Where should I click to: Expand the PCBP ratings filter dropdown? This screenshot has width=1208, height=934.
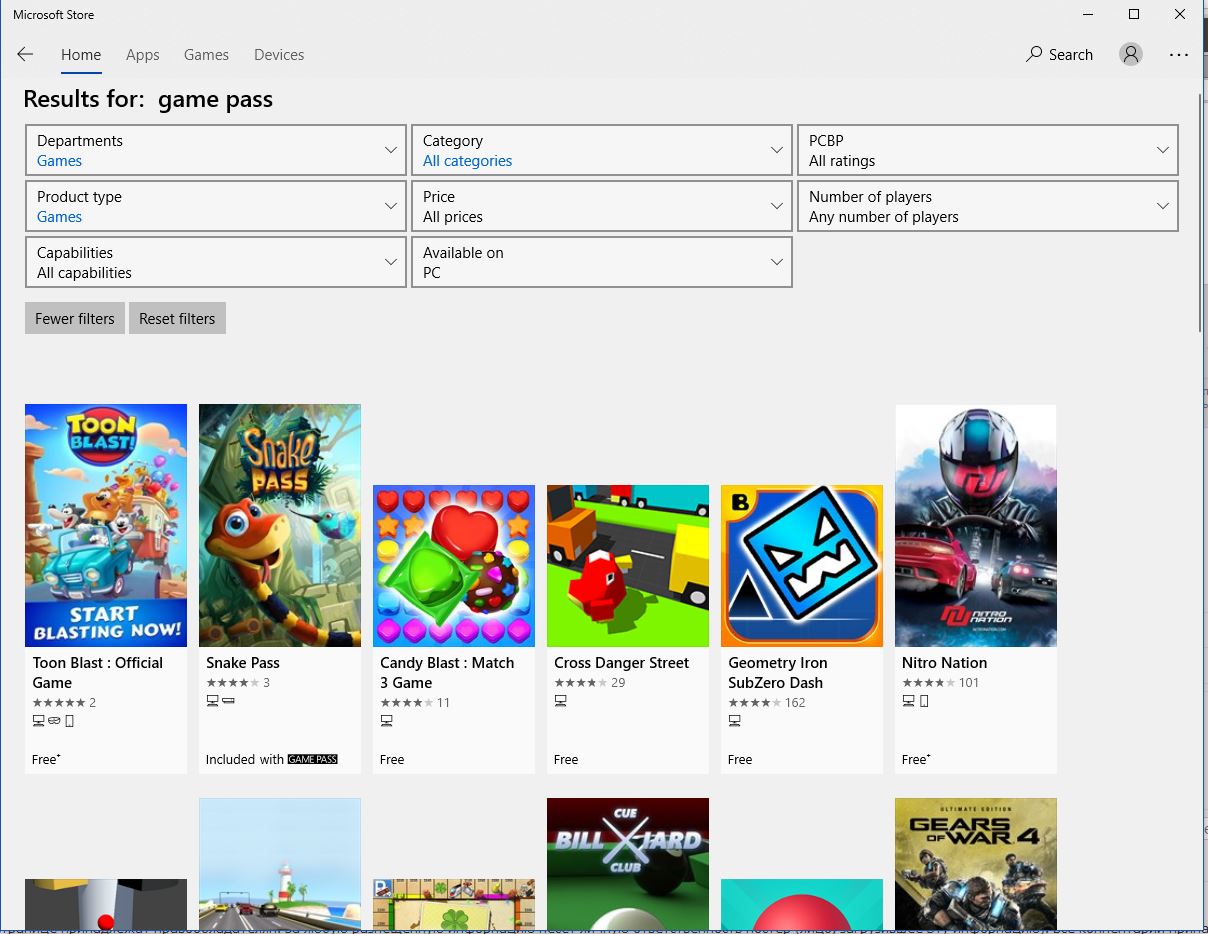987,150
